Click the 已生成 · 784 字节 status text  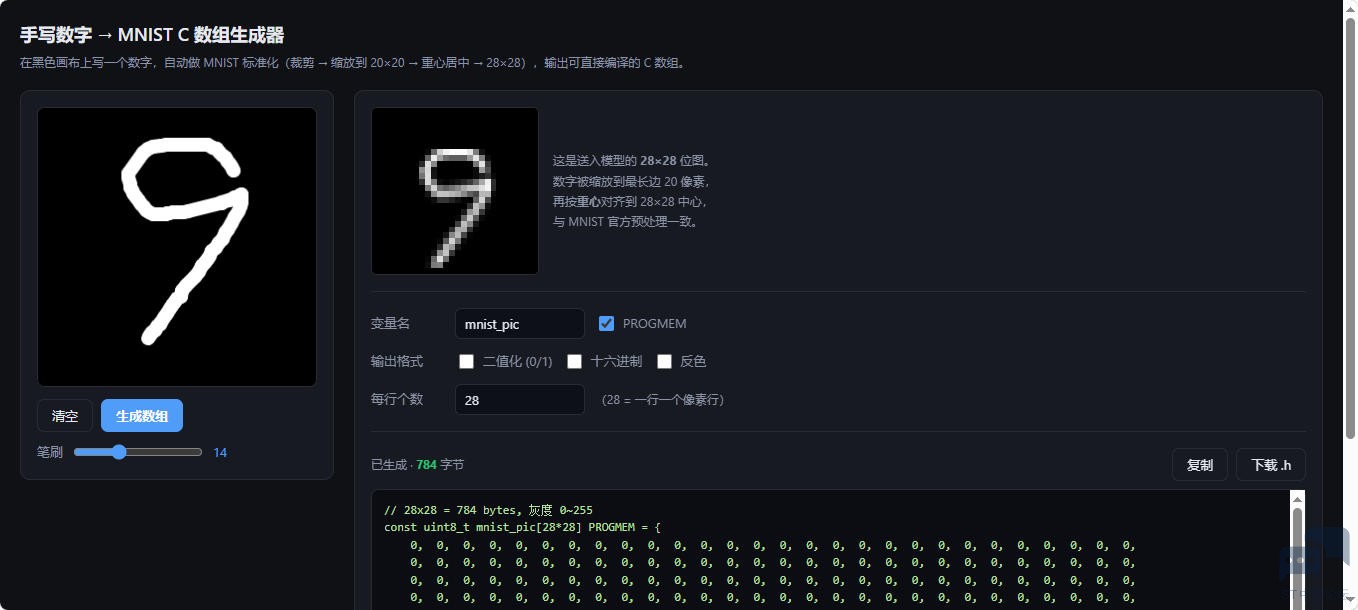(417, 465)
